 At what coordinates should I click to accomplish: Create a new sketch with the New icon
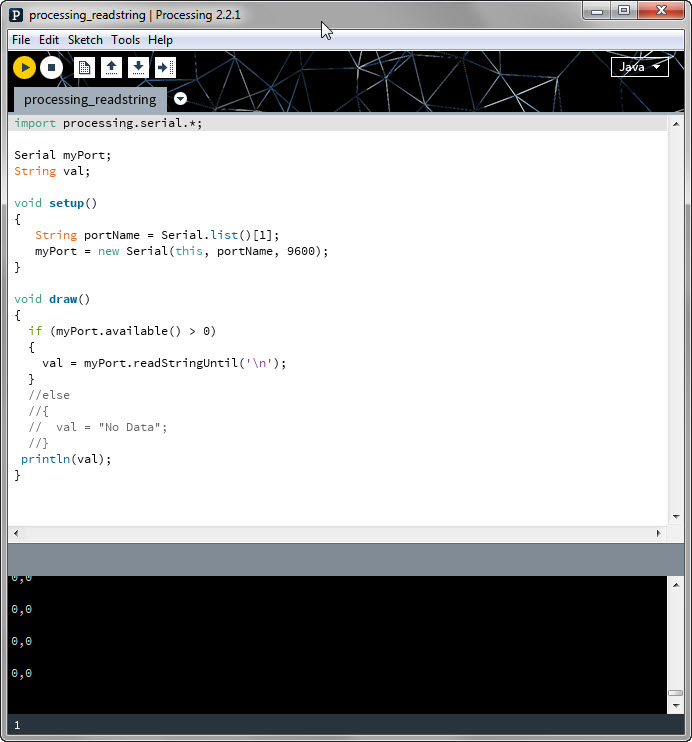coord(84,68)
